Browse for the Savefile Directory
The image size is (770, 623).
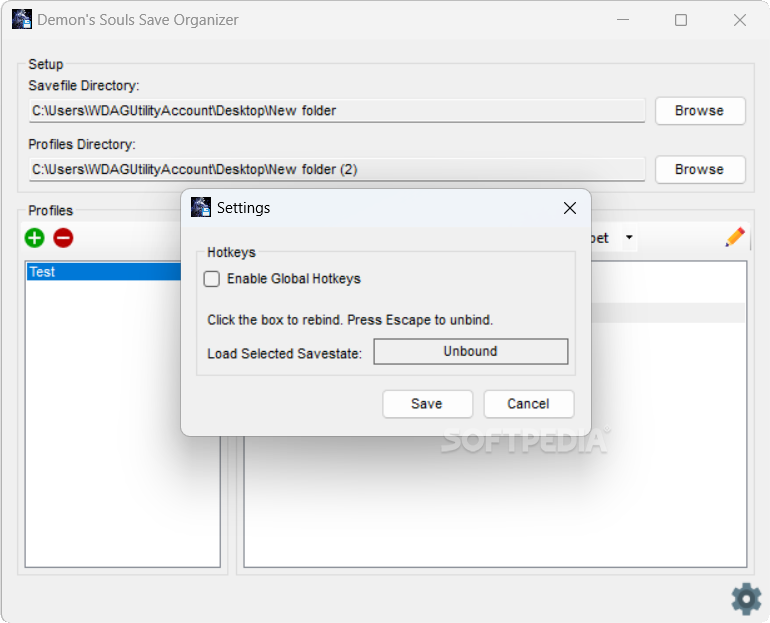[x=700, y=111]
